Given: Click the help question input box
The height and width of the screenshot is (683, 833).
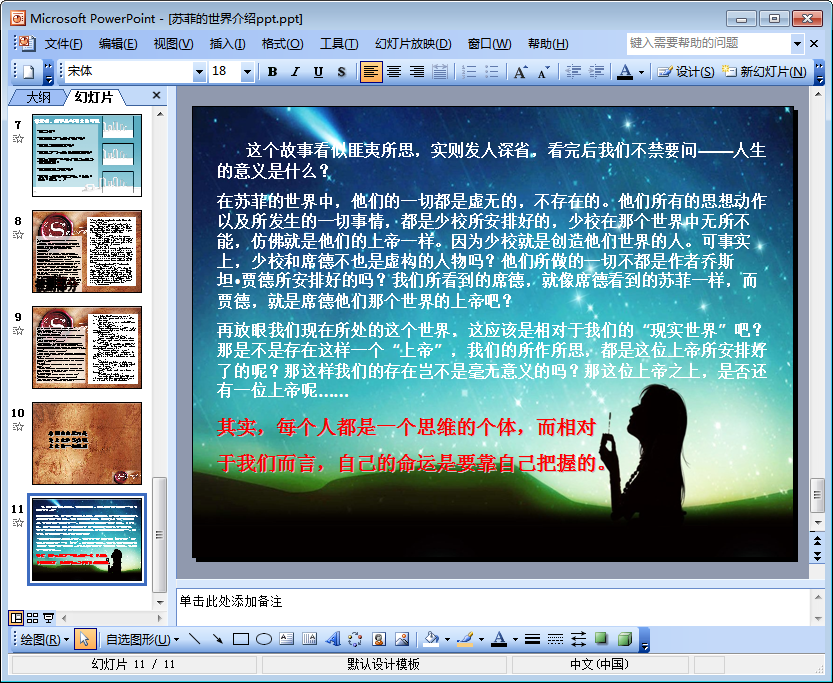Looking at the screenshot, I should pos(709,43).
